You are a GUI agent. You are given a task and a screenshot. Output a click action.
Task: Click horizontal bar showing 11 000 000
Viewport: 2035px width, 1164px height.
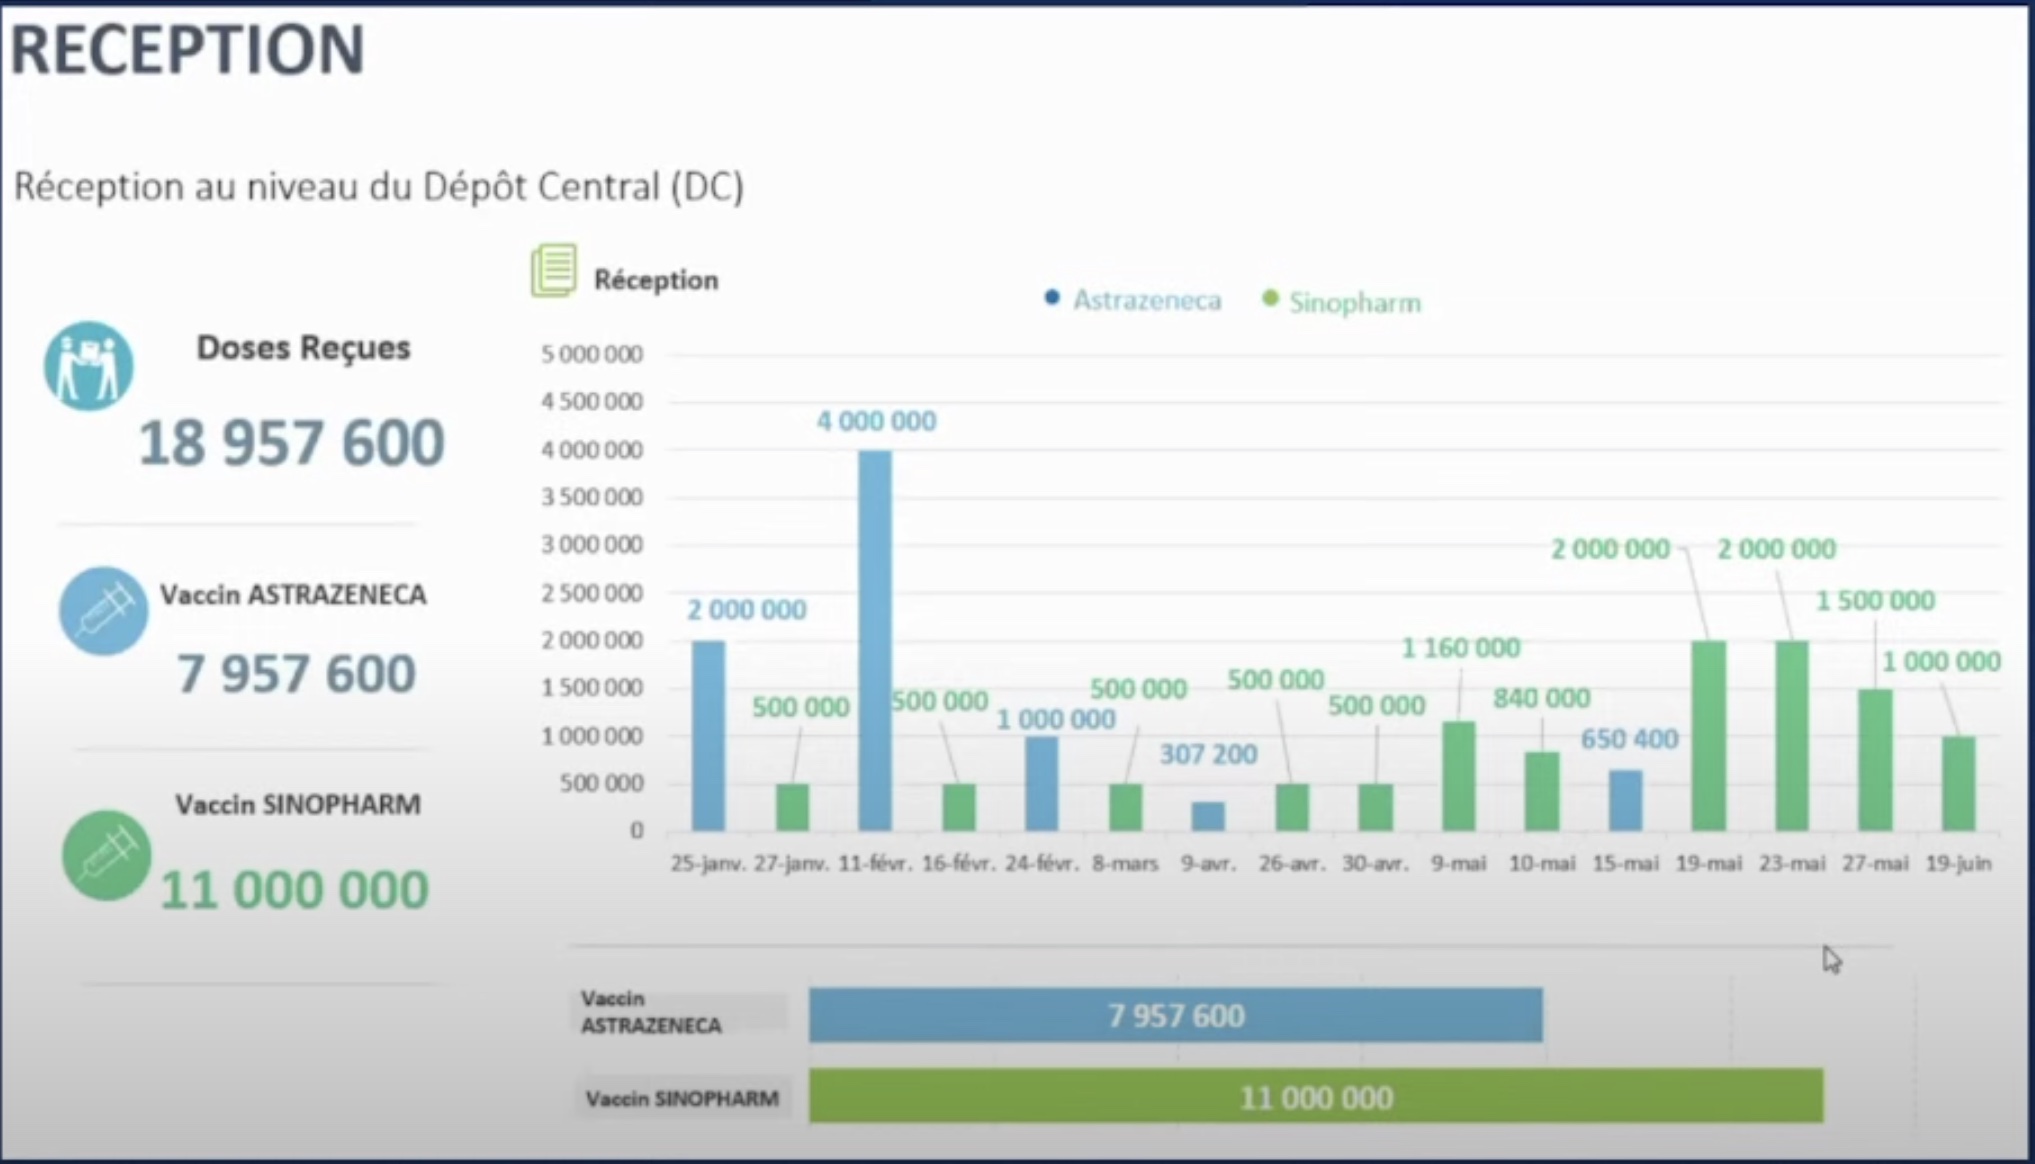point(1315,1097)
